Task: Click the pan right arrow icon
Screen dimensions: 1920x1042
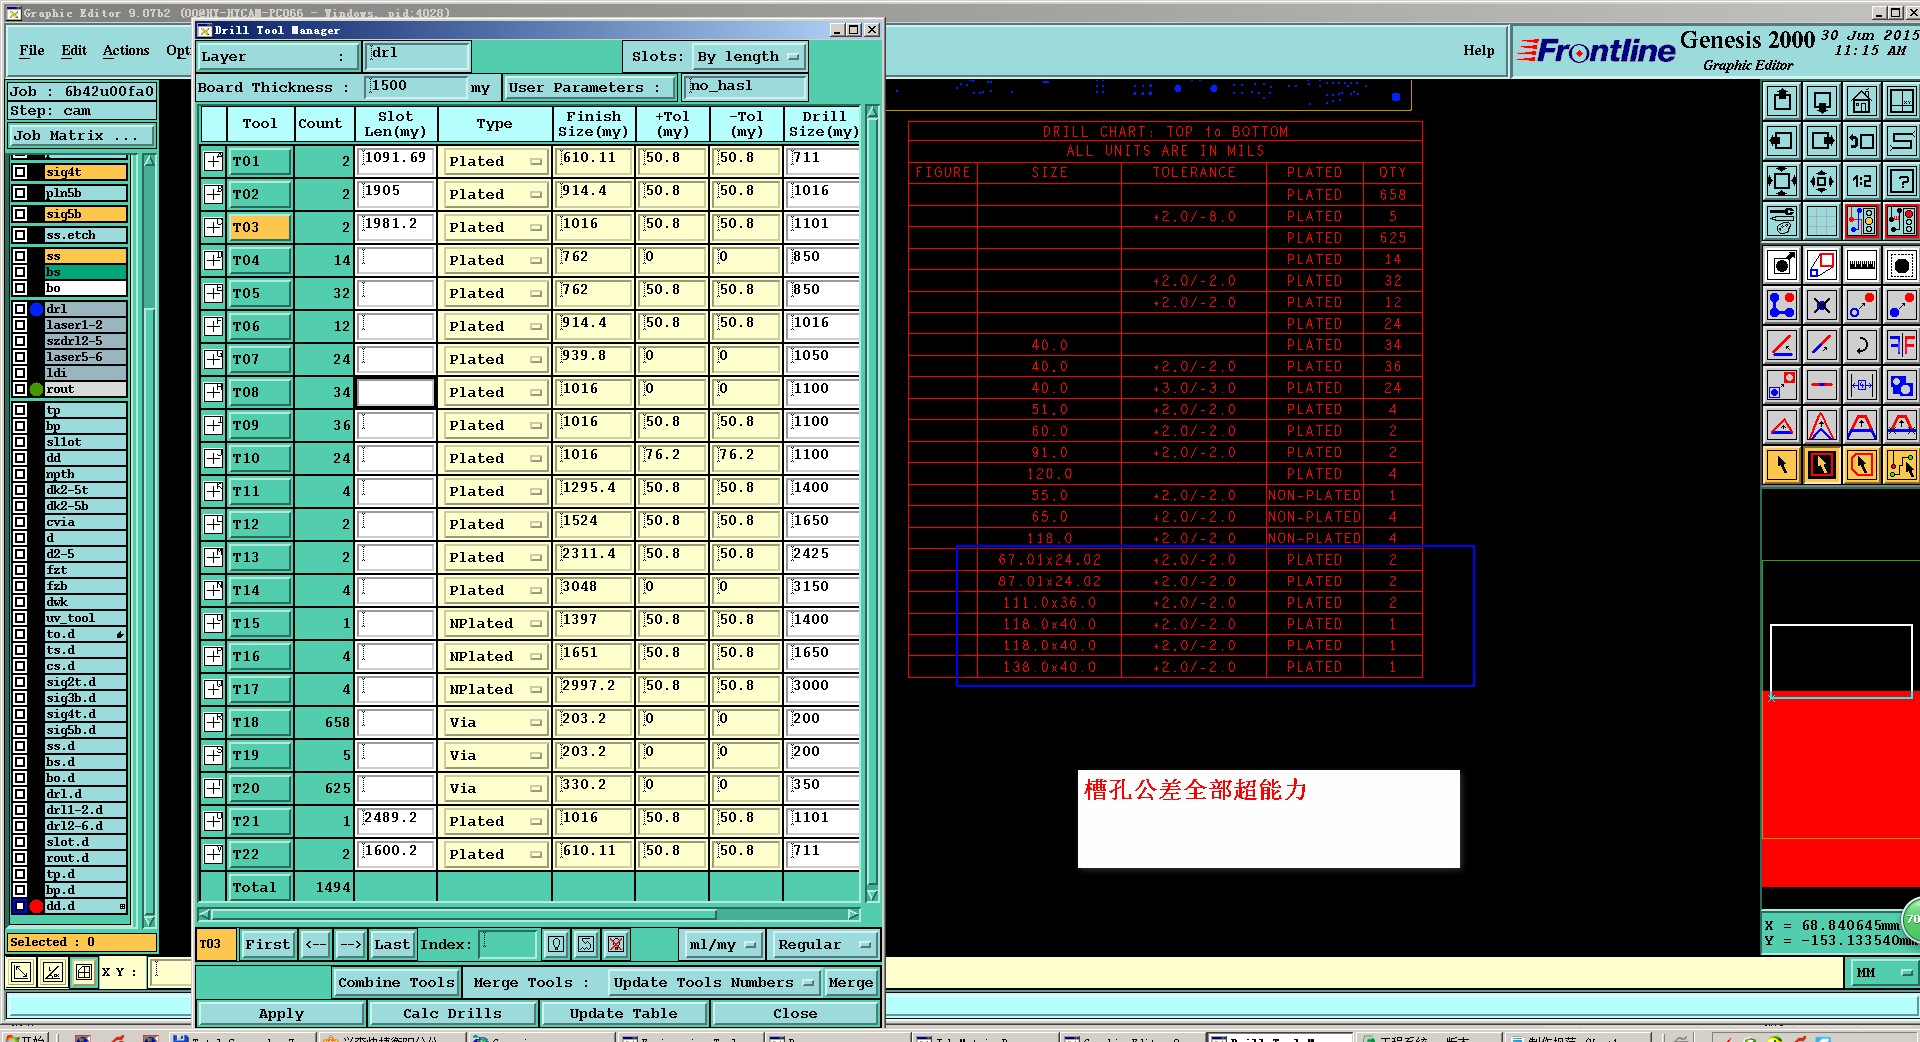Action: [1822, 141]
